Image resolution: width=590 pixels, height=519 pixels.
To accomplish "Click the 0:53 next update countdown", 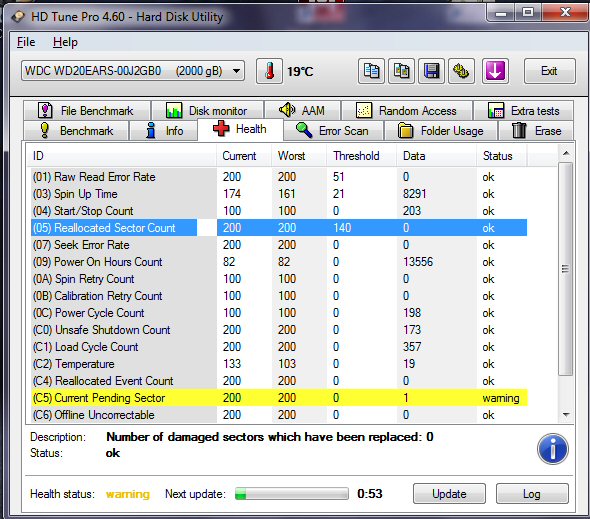I will click(370, 493).
